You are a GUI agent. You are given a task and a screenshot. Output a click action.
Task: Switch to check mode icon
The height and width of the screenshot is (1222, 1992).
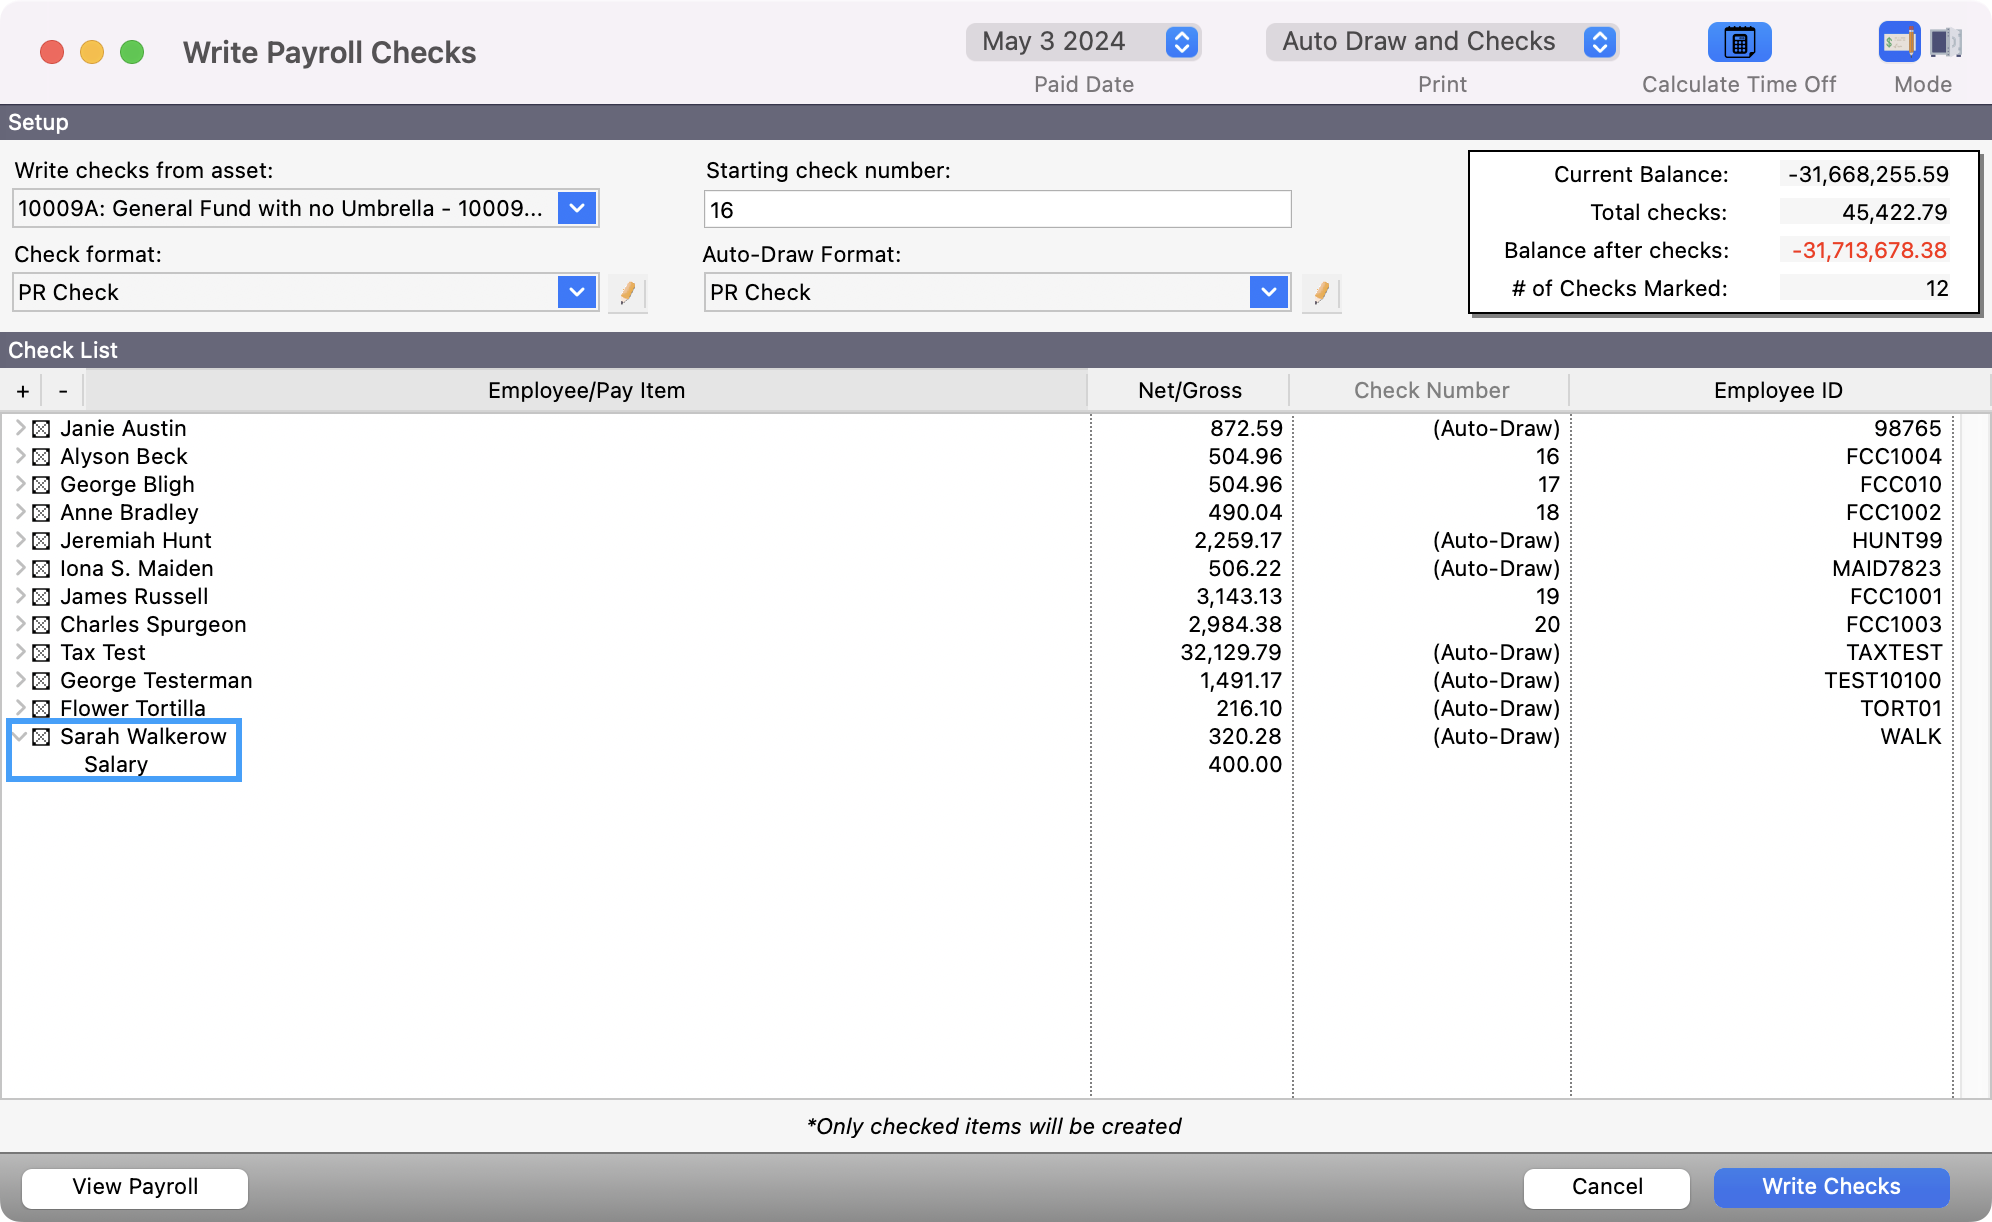(1898, 42)
